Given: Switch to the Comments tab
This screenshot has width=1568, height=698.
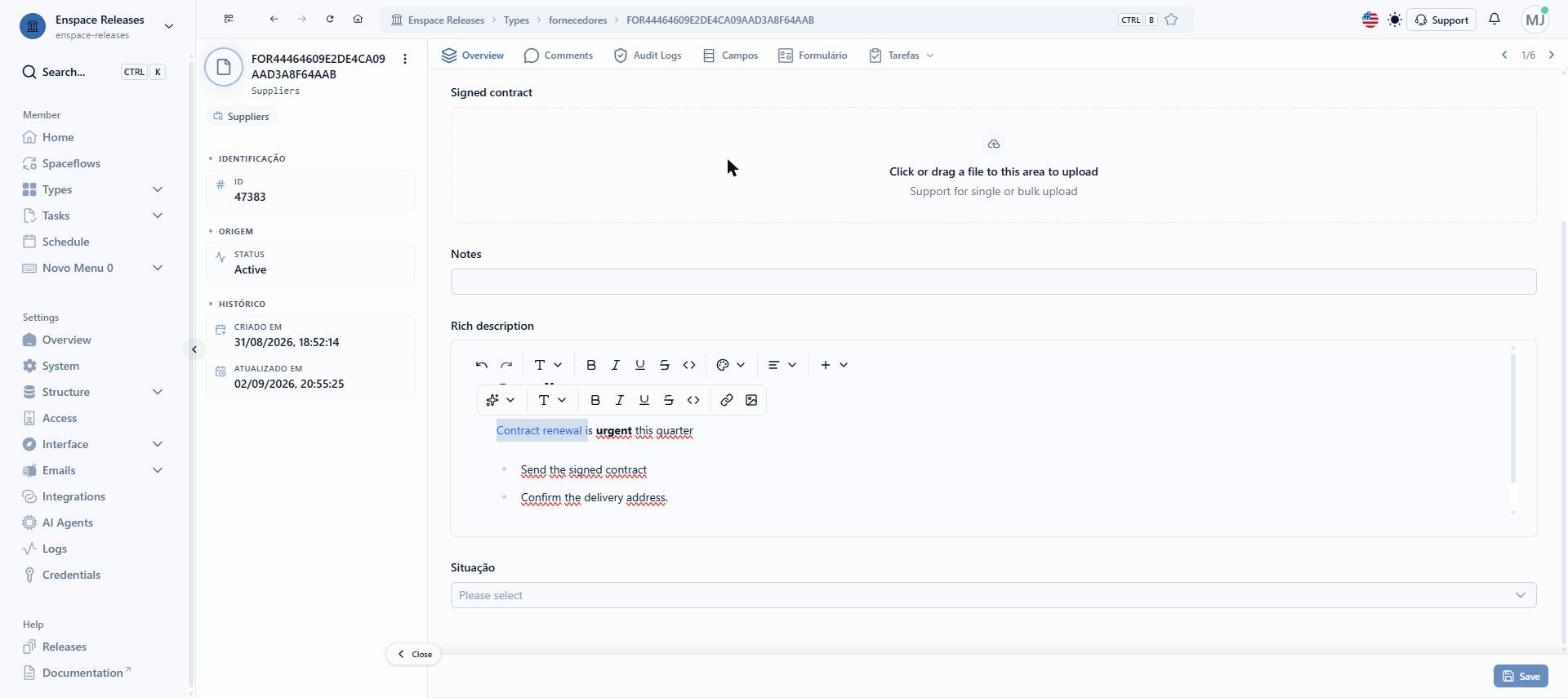Looking at the screenshot, I should coord(558,55).
